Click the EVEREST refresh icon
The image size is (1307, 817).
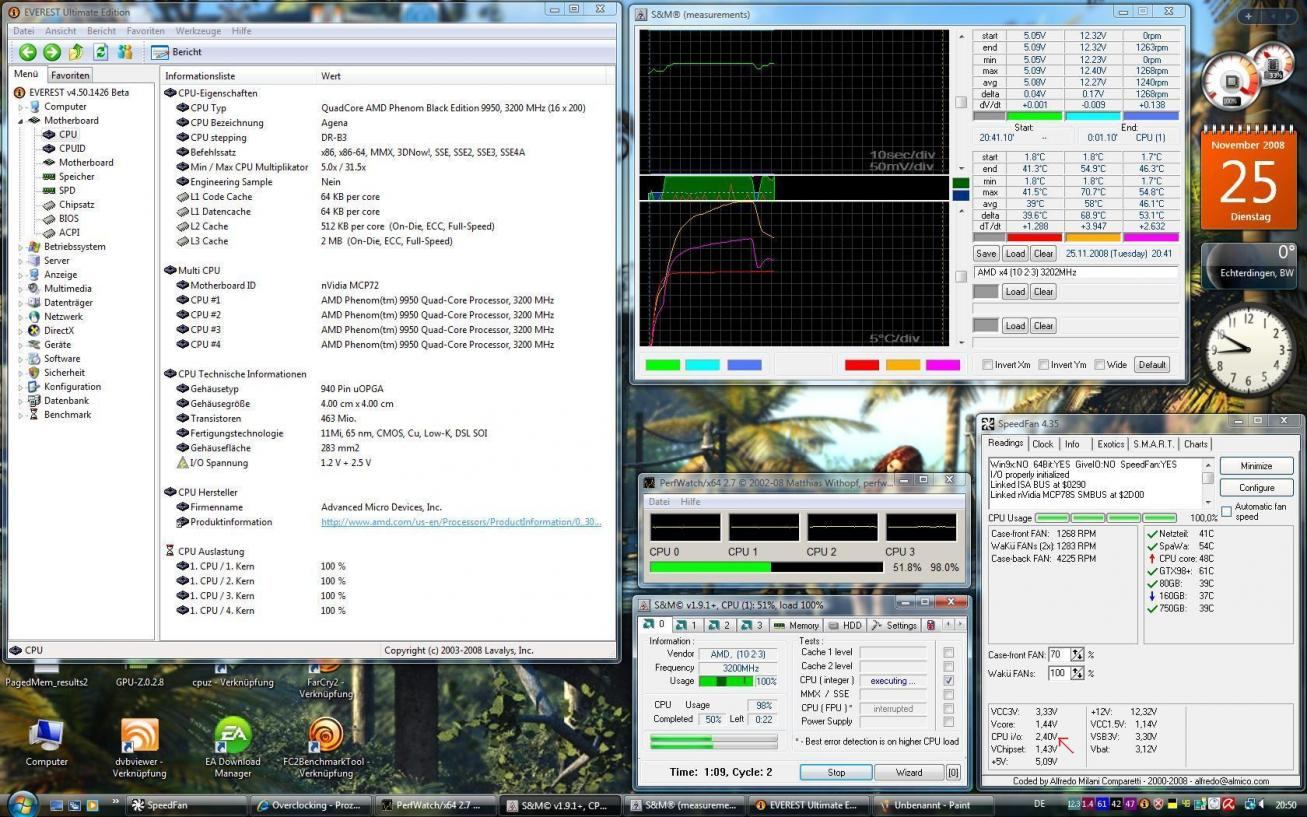click(x=101, y=52)
